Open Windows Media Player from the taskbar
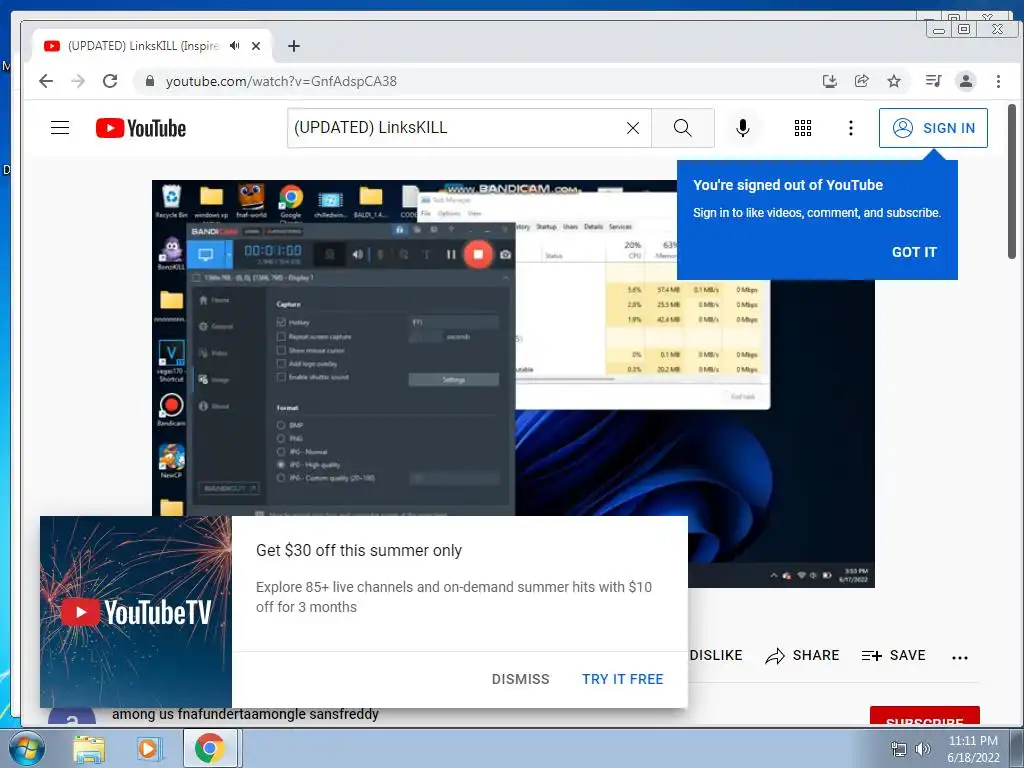Viewport: 1024px width, 768px height. 148,749
